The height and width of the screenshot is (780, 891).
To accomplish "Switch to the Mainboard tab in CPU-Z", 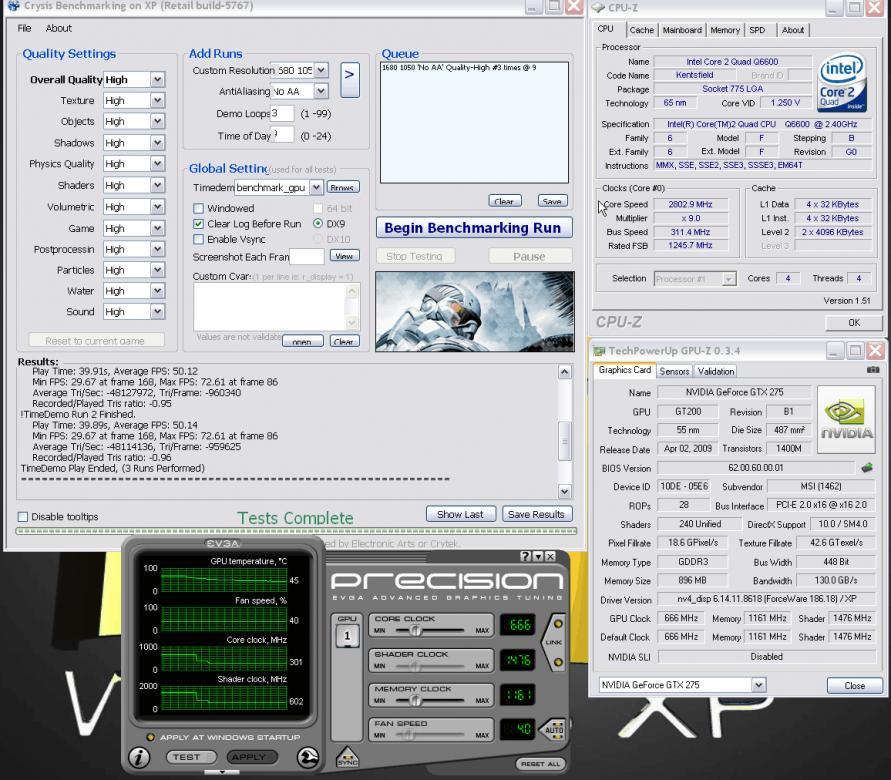I will click(682, 30).
